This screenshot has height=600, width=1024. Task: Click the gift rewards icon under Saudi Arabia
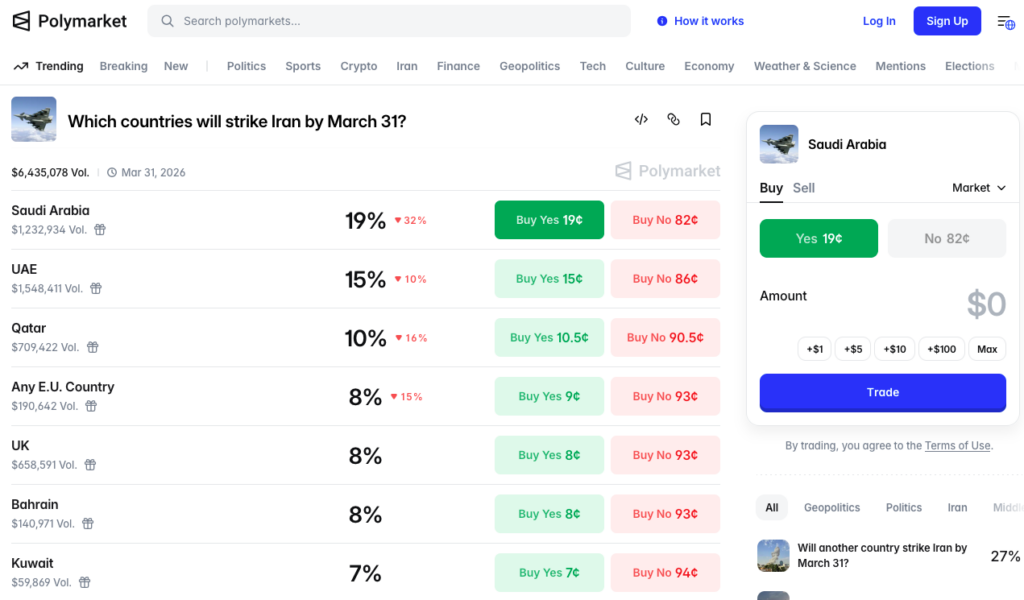coord(100,230)
